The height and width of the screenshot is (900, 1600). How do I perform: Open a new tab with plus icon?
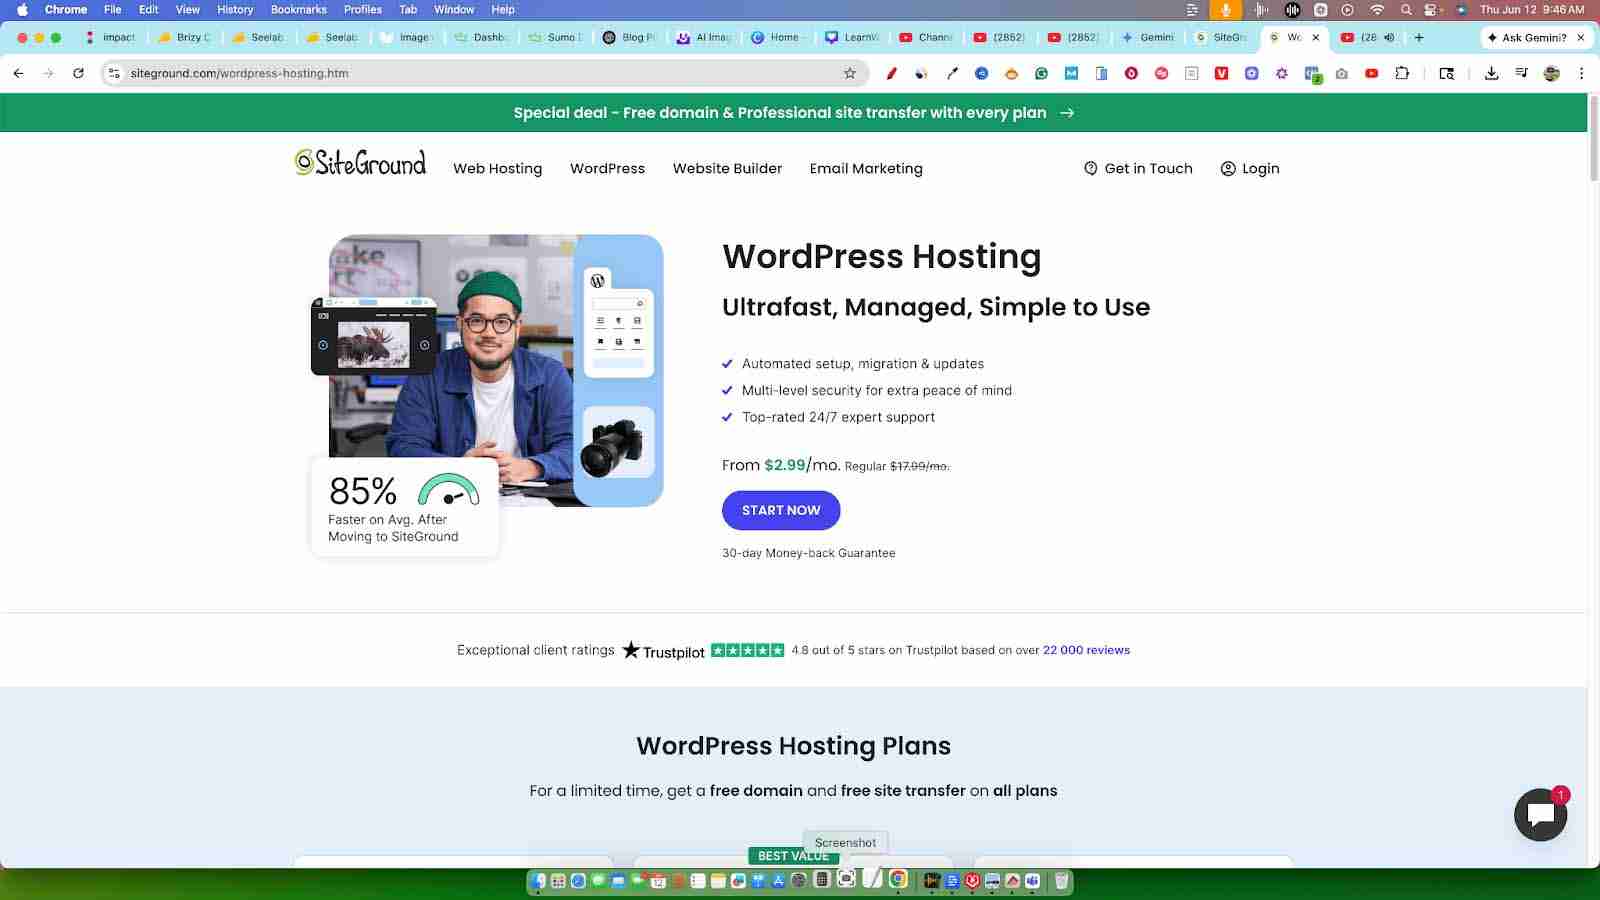(1418, 37)
